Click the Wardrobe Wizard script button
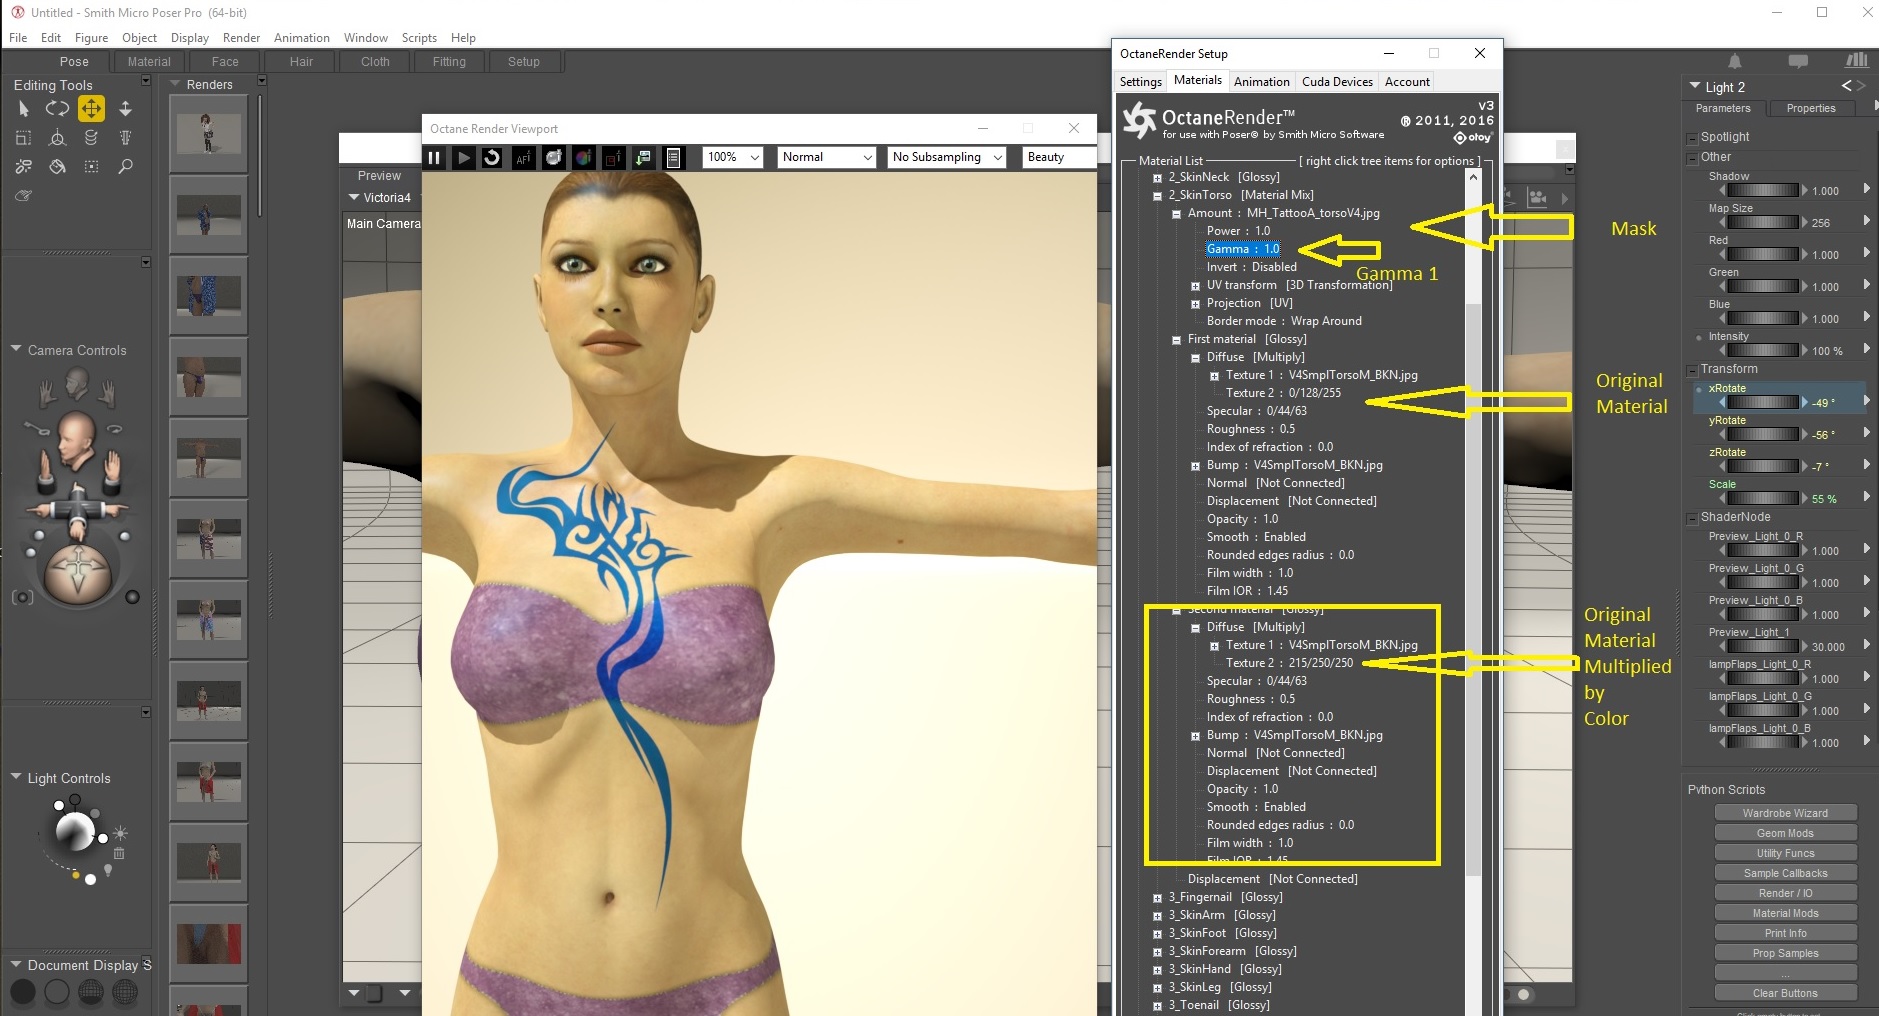This screenshot has height=1016, width=1879. coord(1785,813)
